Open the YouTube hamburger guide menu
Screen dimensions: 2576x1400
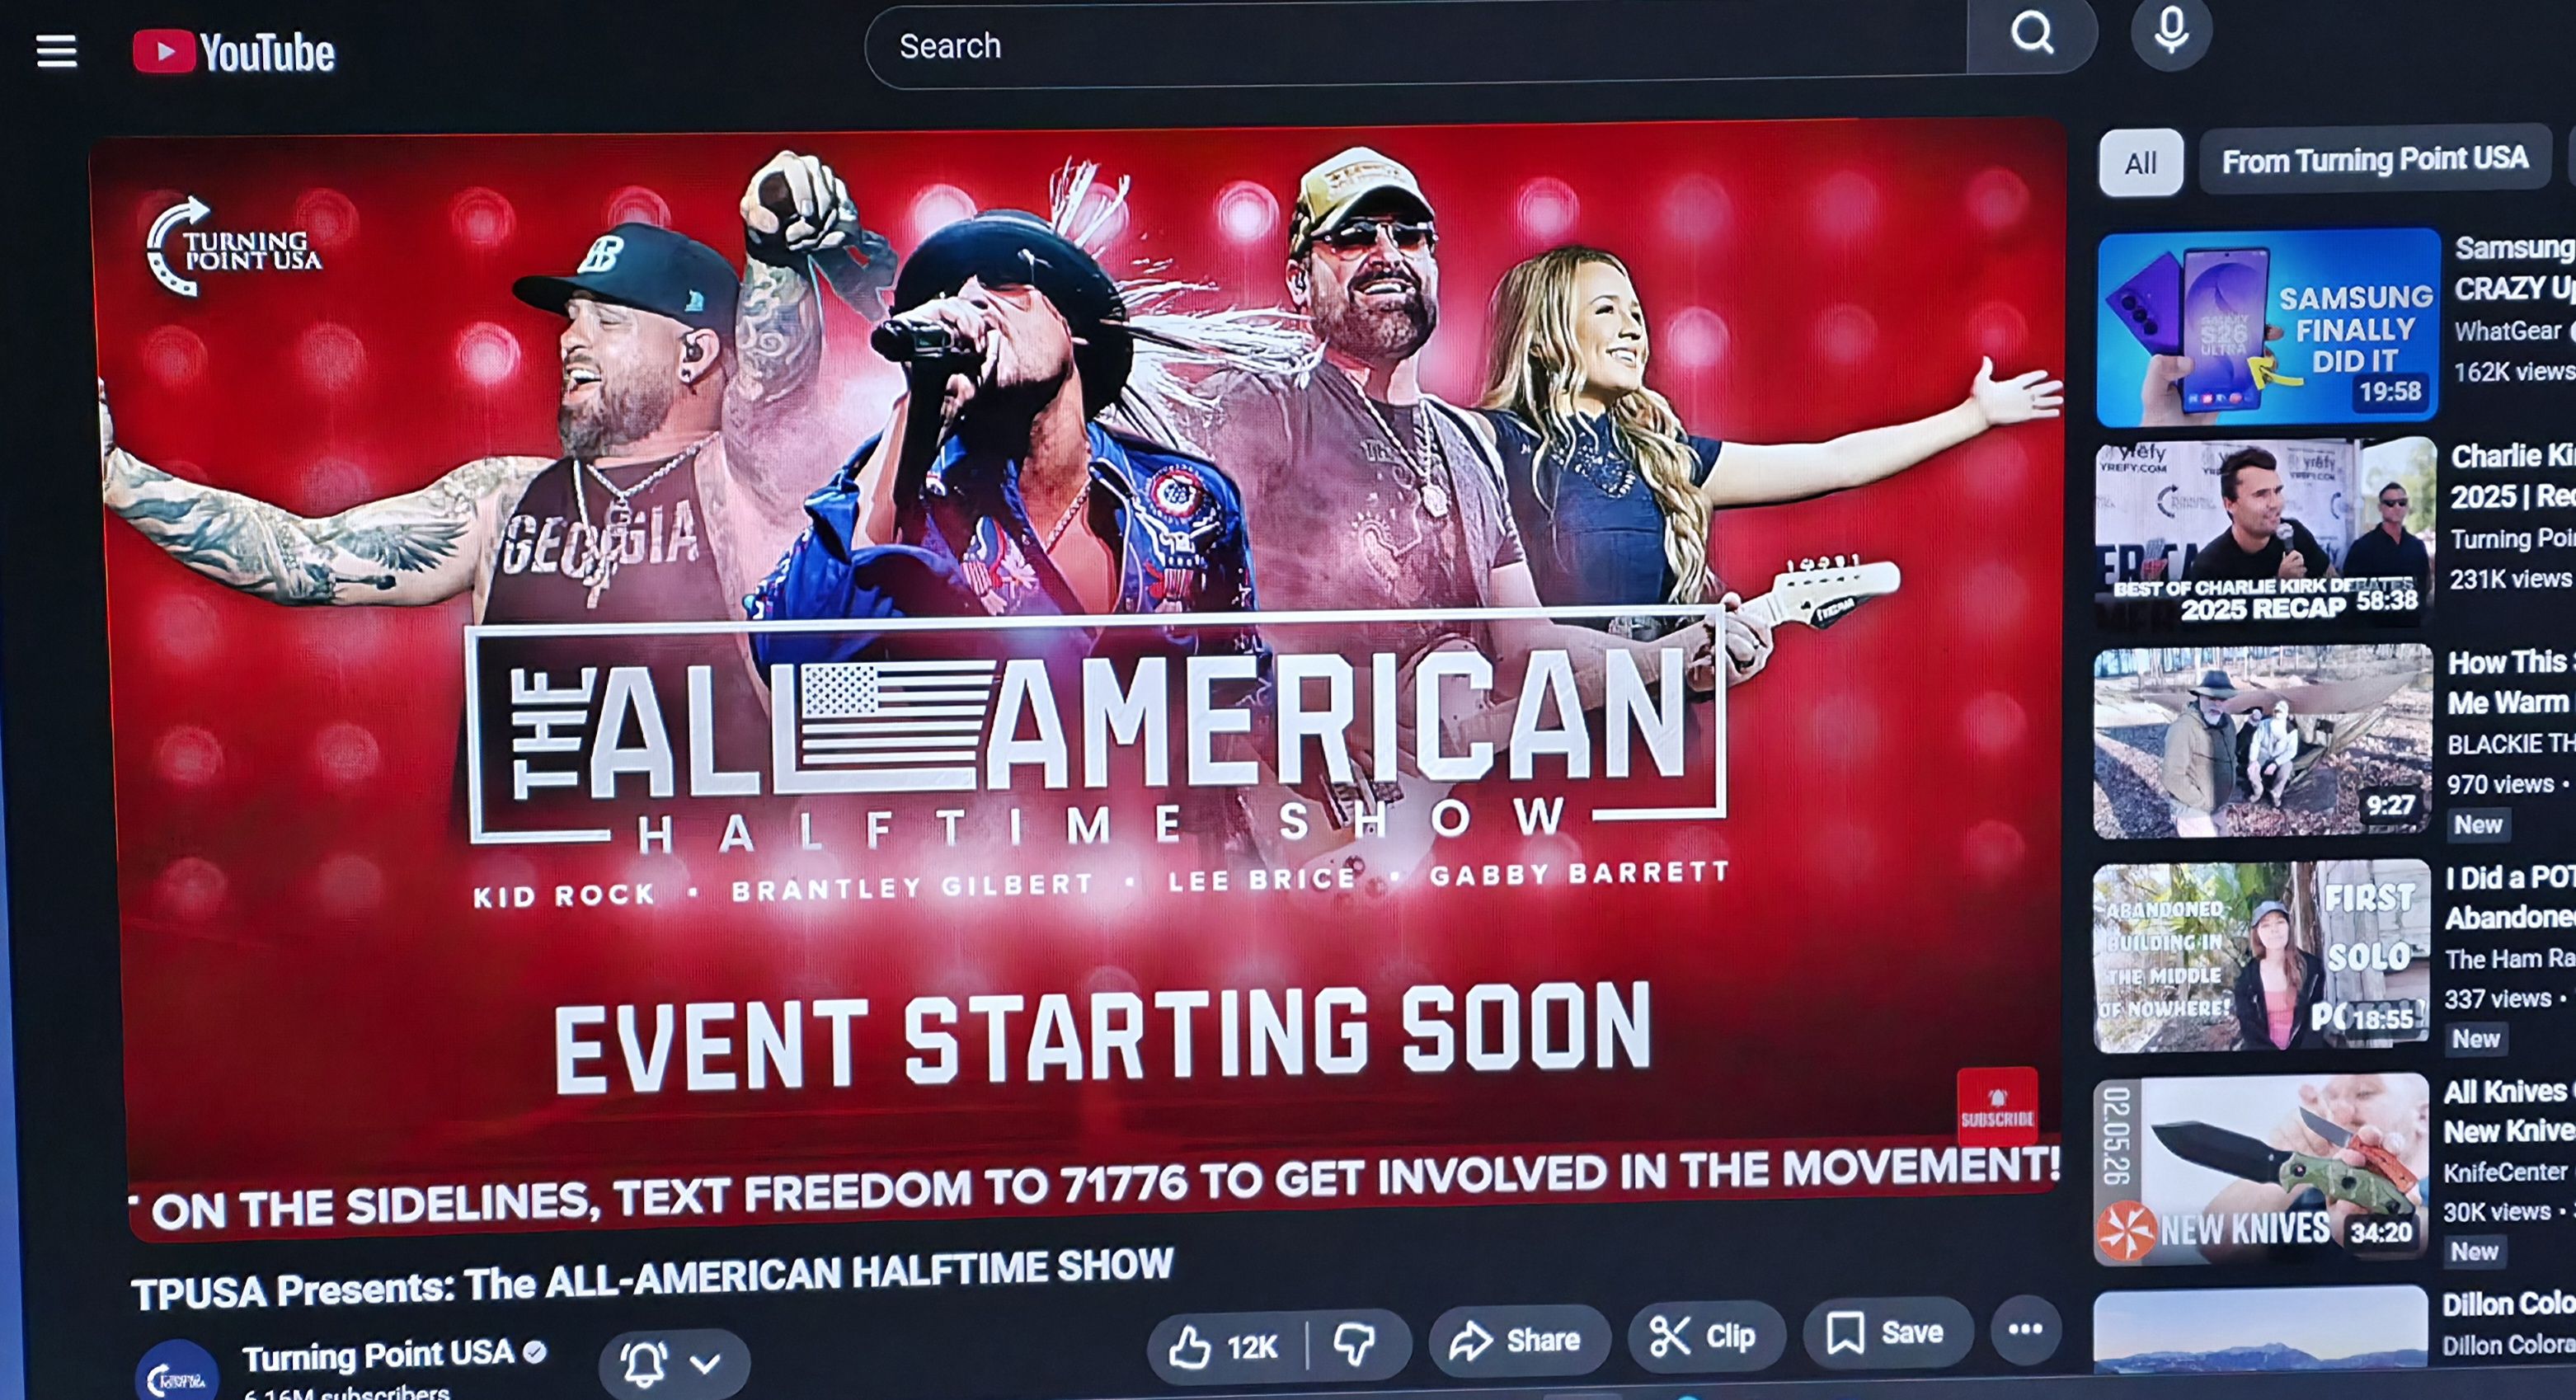pyautogui.click(x=57, y=51)
